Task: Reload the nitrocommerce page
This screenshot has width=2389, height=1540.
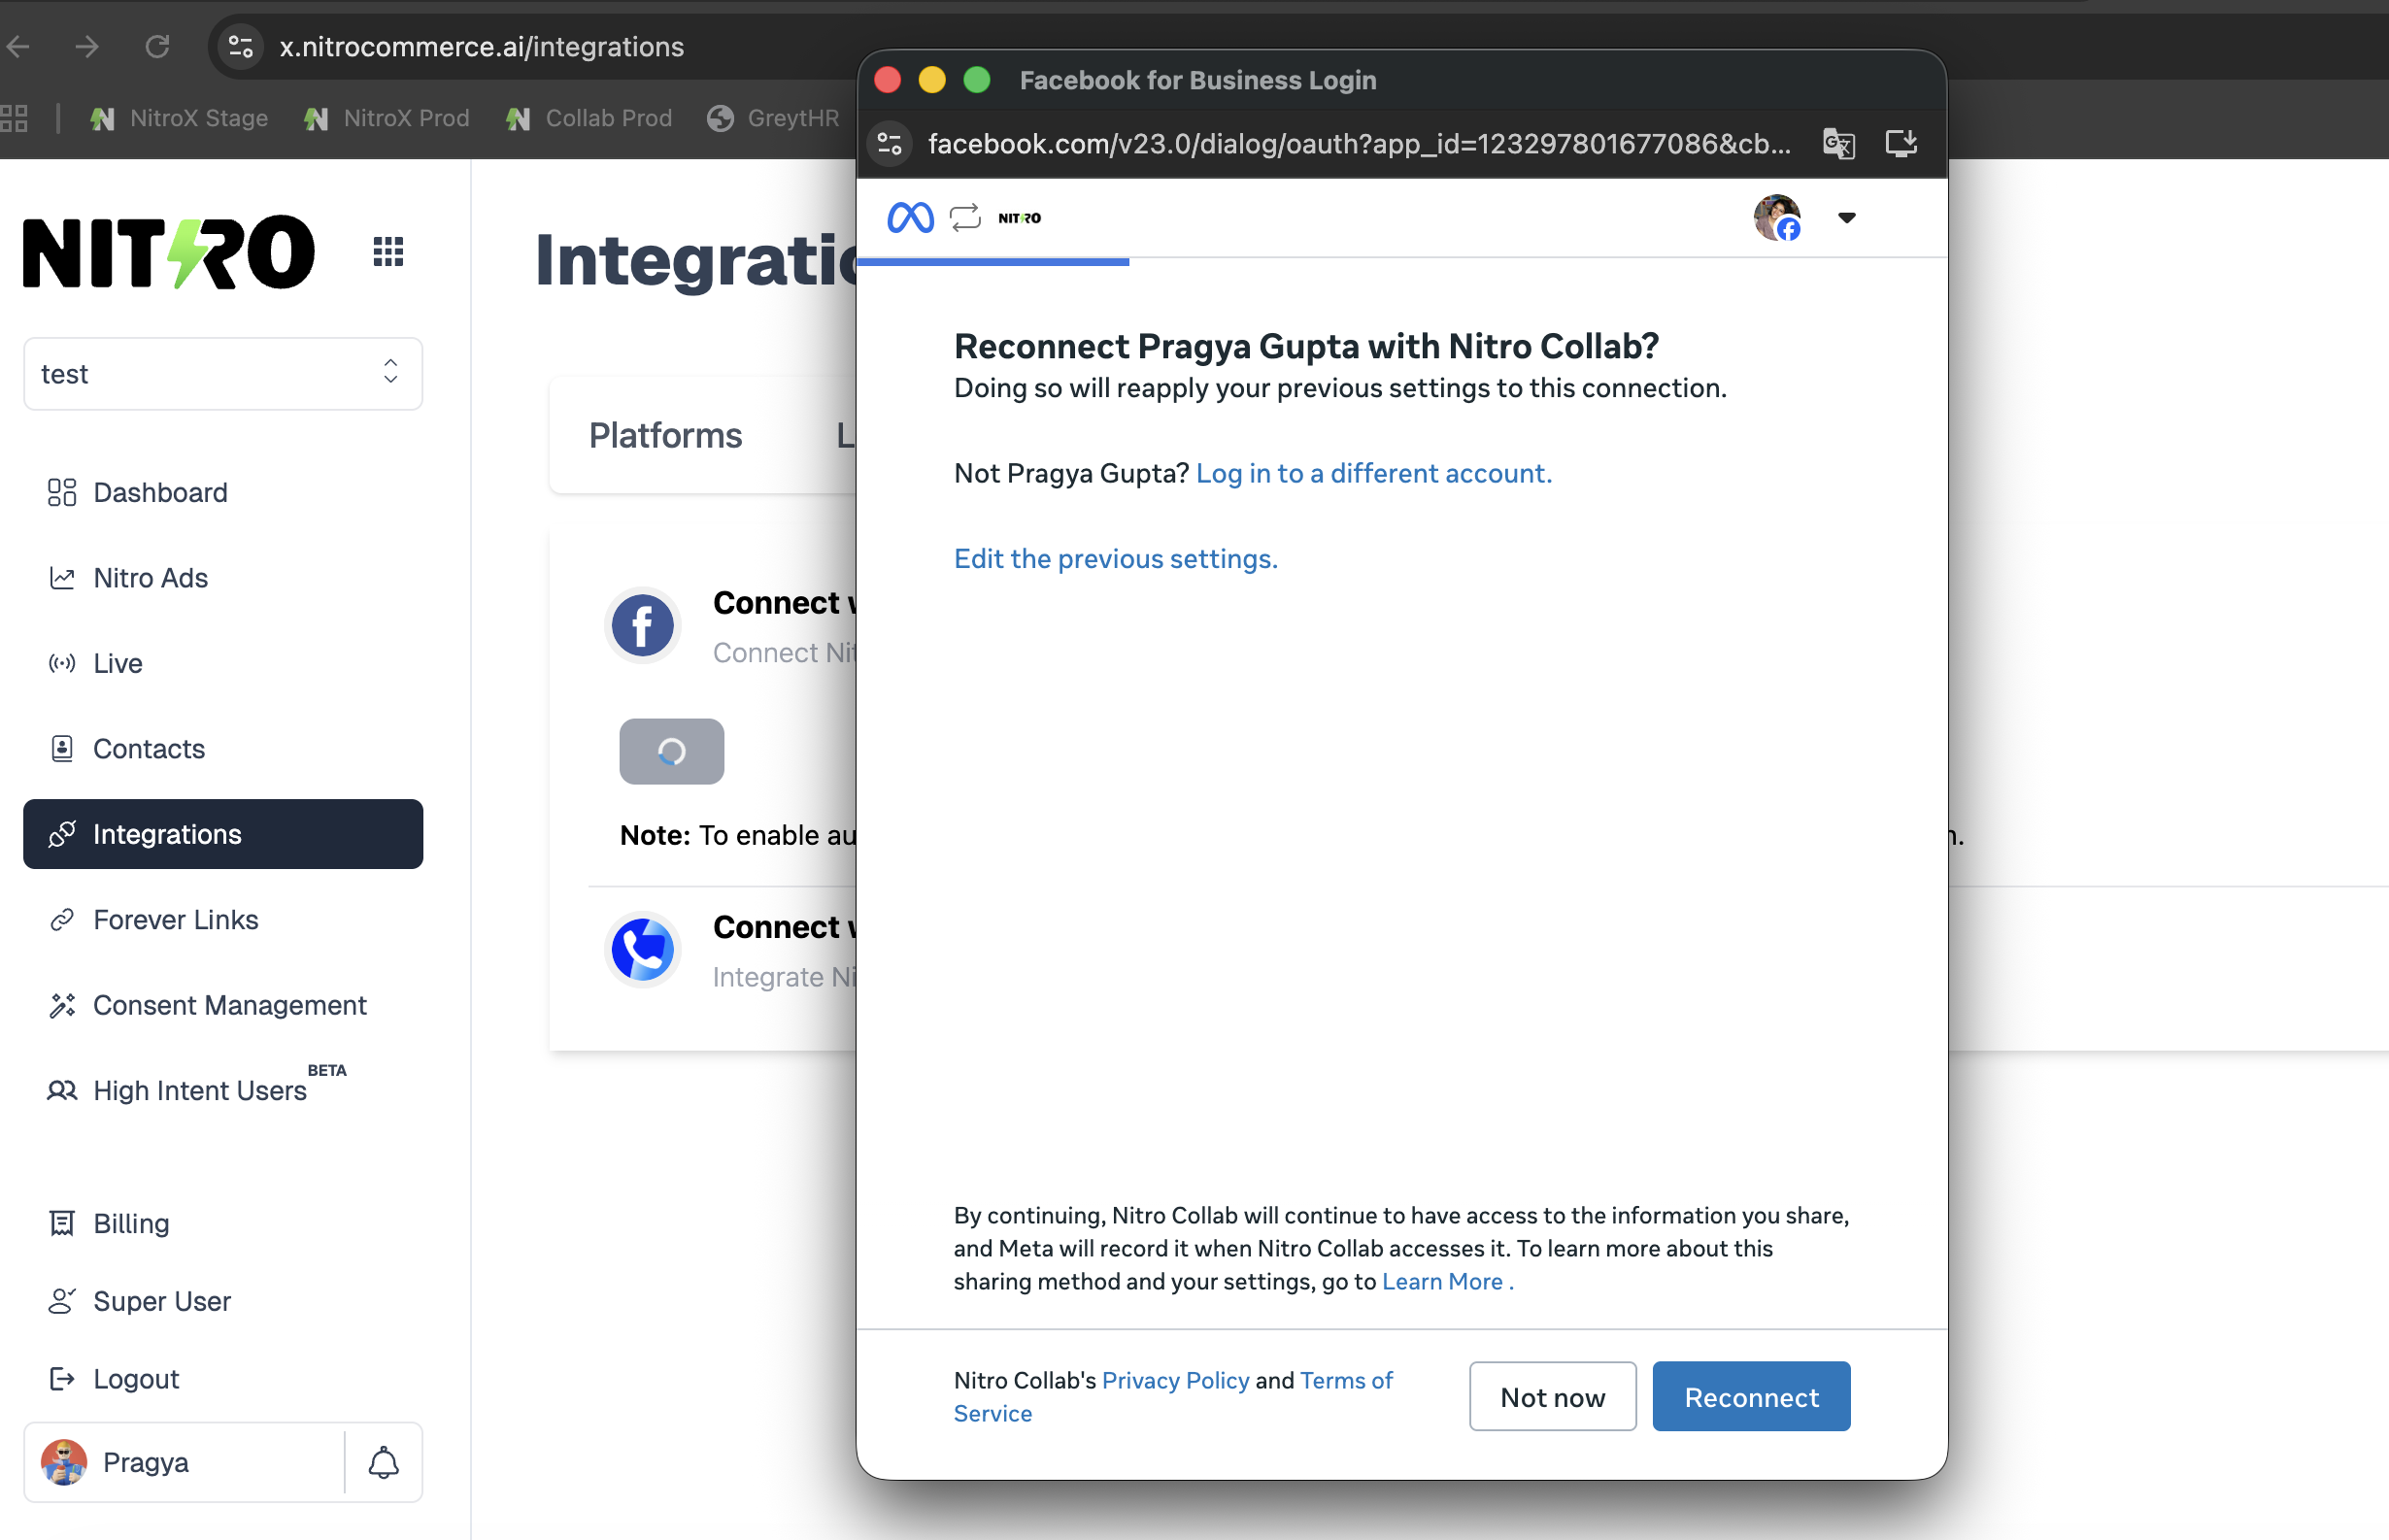Action: tap(157, 46)
